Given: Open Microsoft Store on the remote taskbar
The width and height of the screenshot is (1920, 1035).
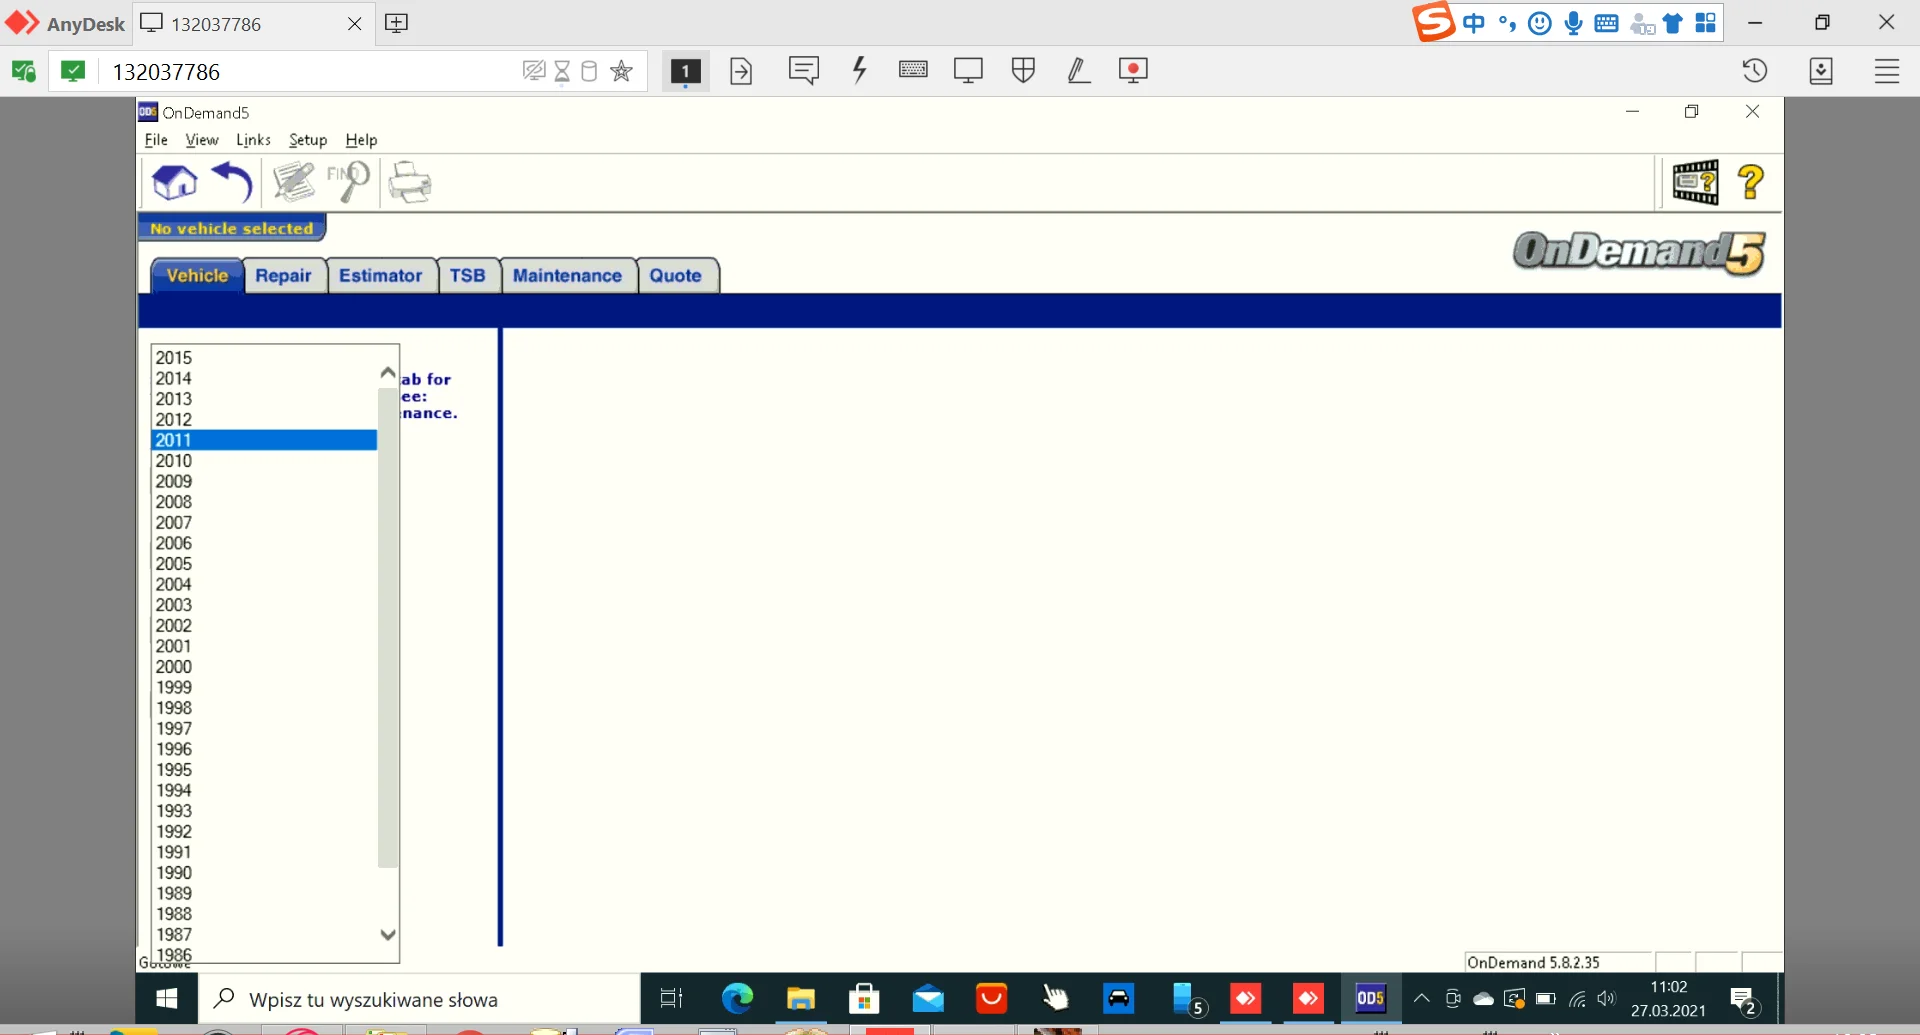Looking at the screenshot, I should [x=864, y=998].
